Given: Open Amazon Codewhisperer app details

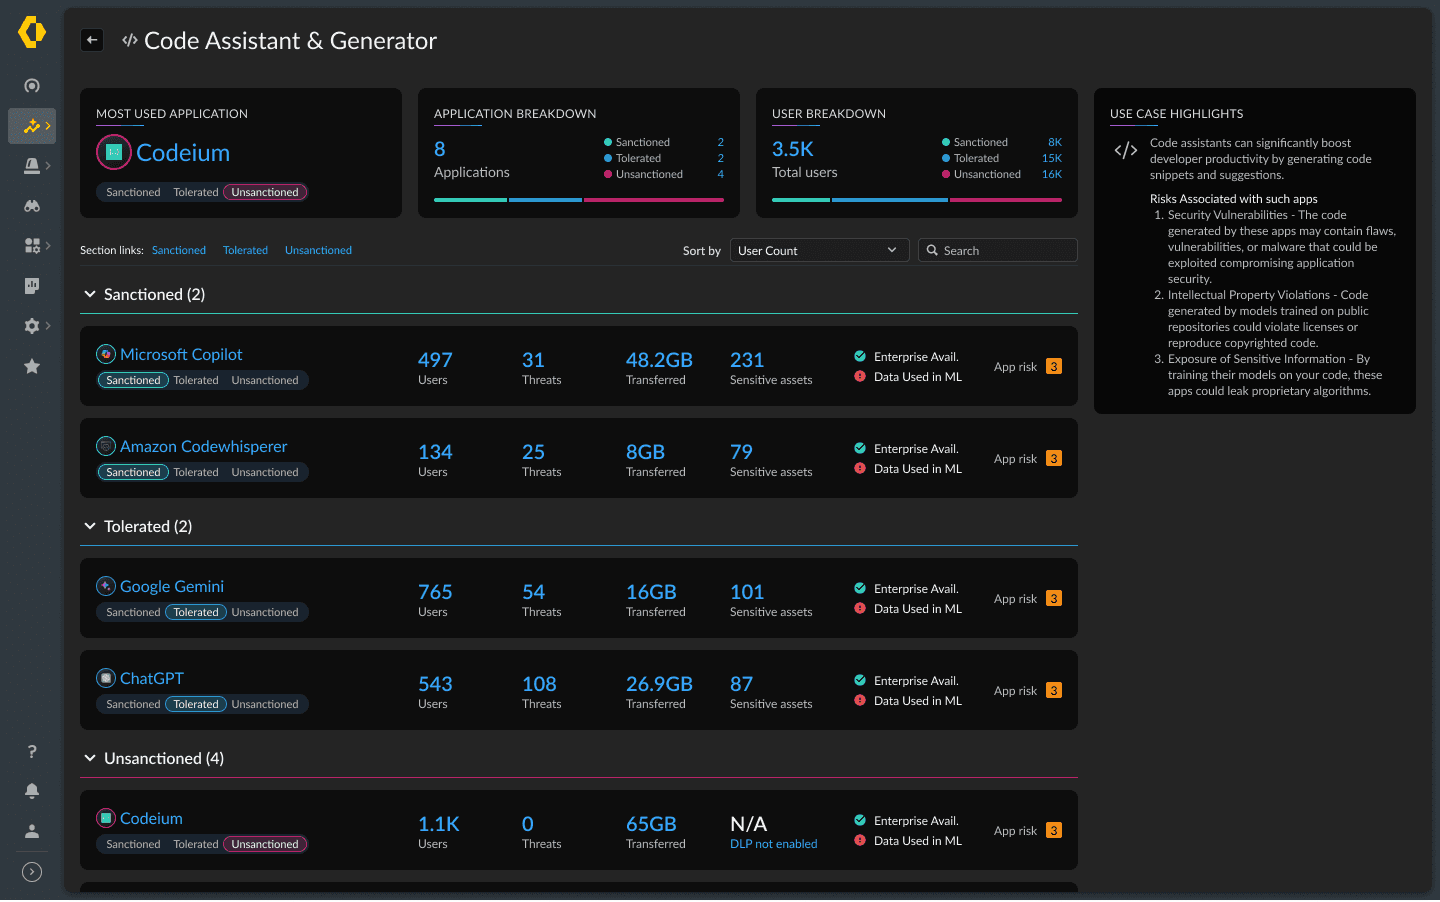Looking at the screenshot, I should coord(204,446).
